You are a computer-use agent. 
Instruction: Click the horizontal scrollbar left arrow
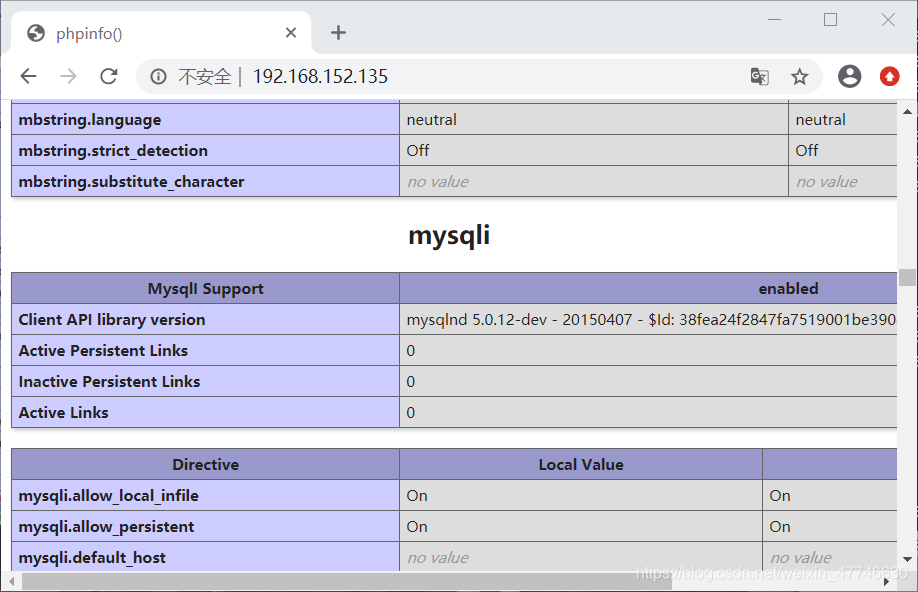pyautogui.click(x=12, y=581)
